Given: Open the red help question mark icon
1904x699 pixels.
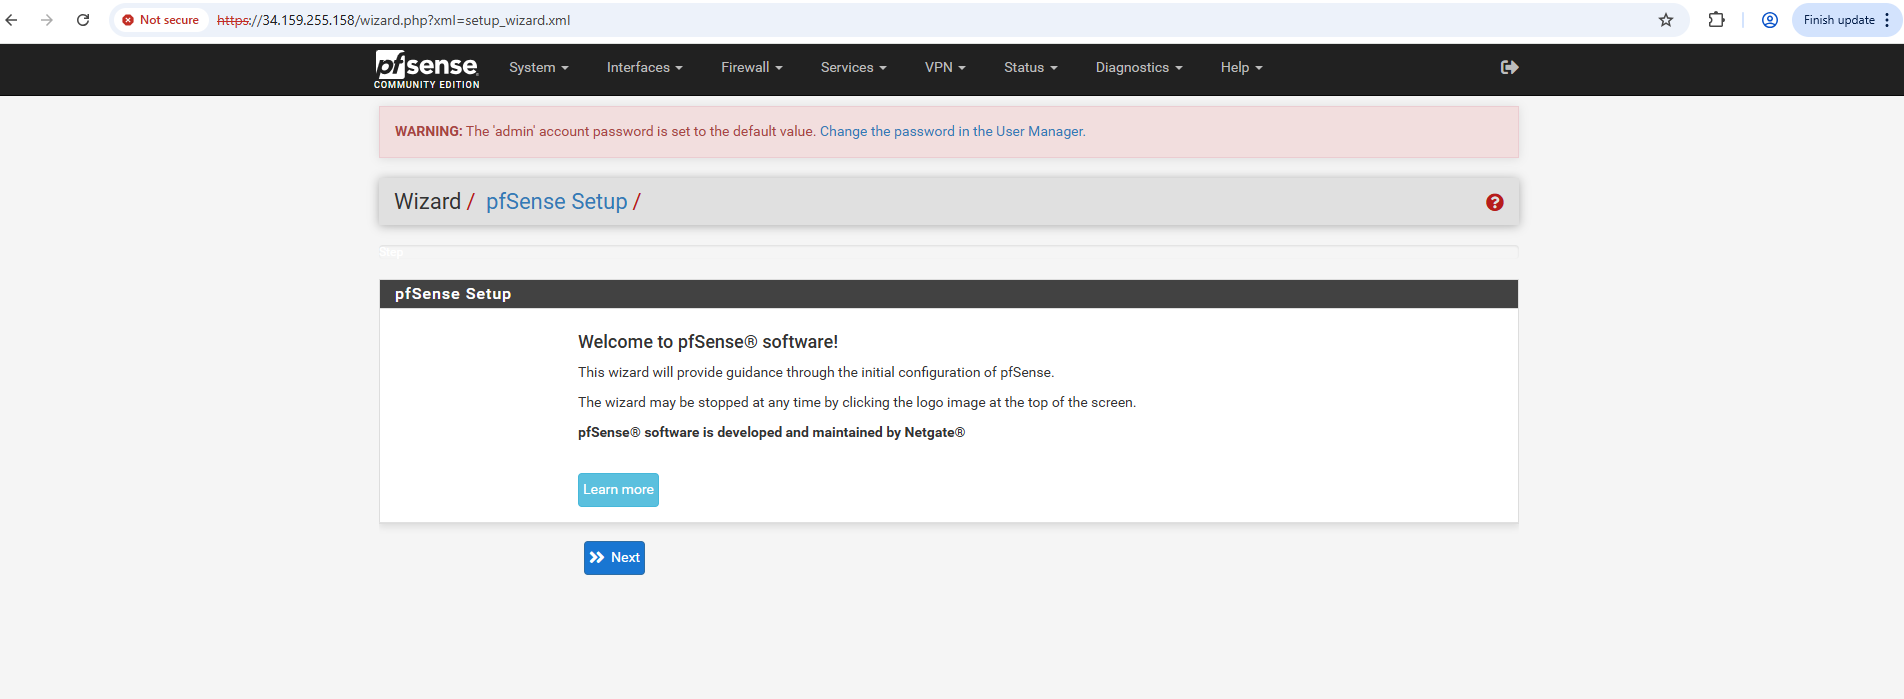Looking at the screenshot, I should [x=1494, y=202].
